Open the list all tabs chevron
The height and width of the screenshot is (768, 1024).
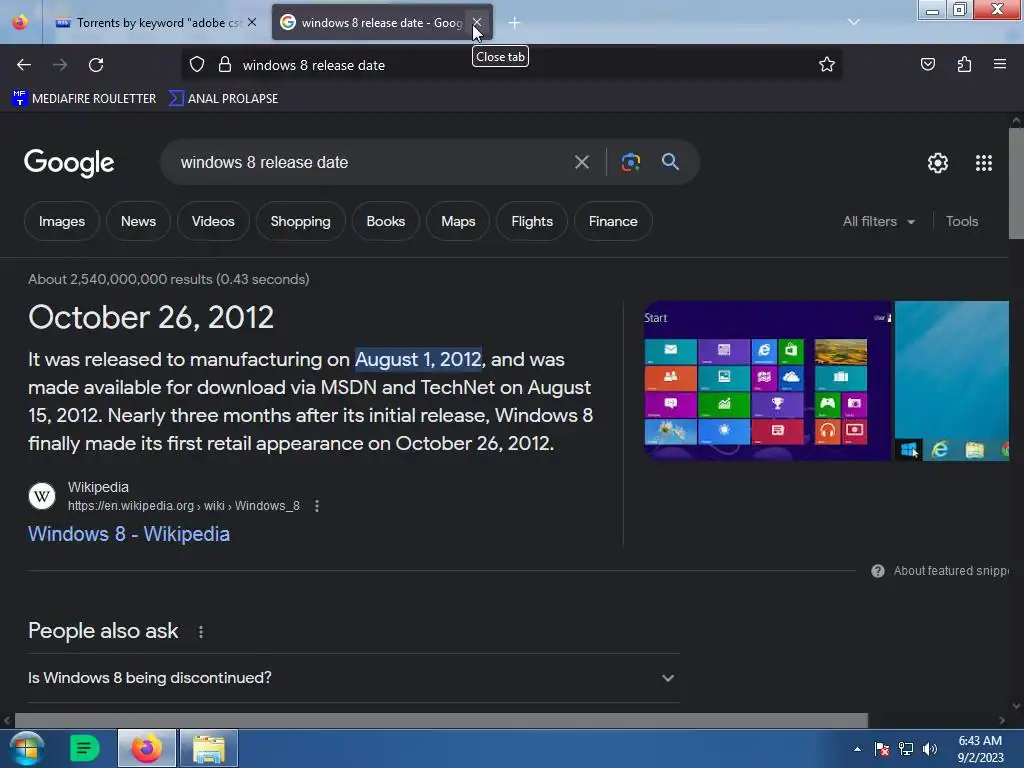click(854, 22)
